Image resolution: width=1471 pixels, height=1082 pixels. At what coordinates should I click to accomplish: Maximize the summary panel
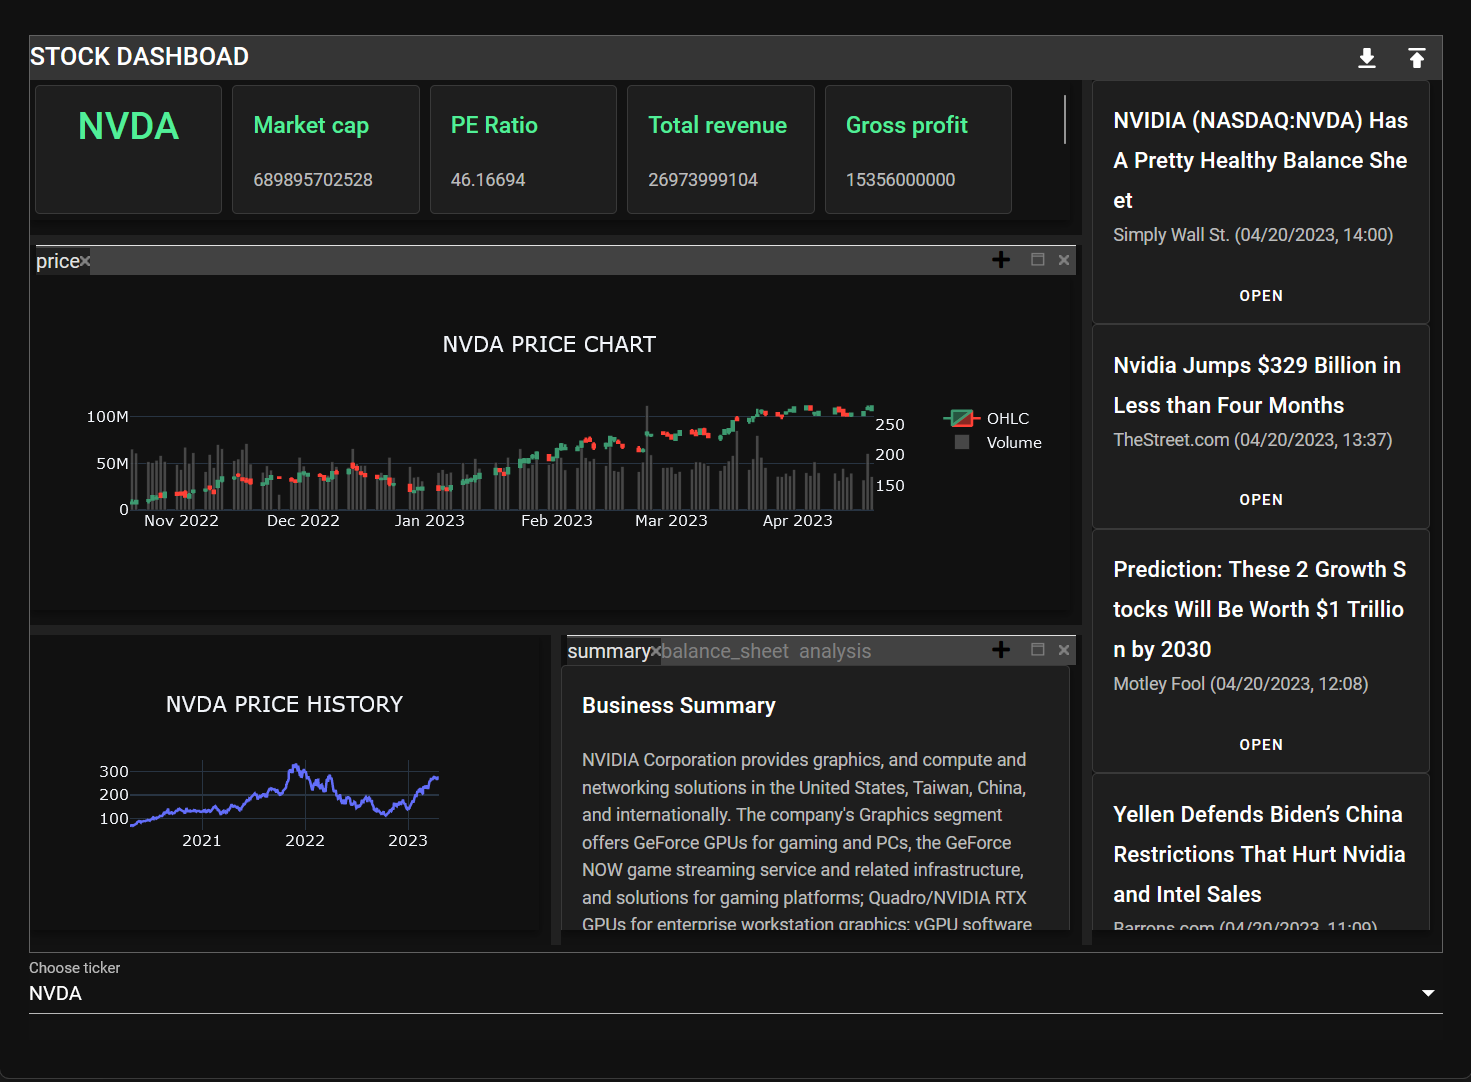click(x=1038, y=650)
